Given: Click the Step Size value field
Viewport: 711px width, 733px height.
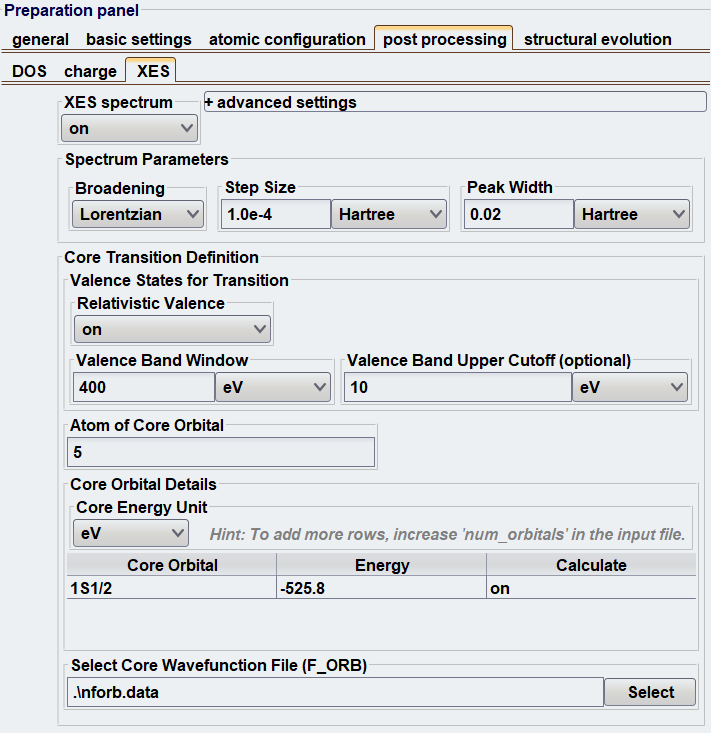Looking at the screenshot, I should [x=276, y=214].
